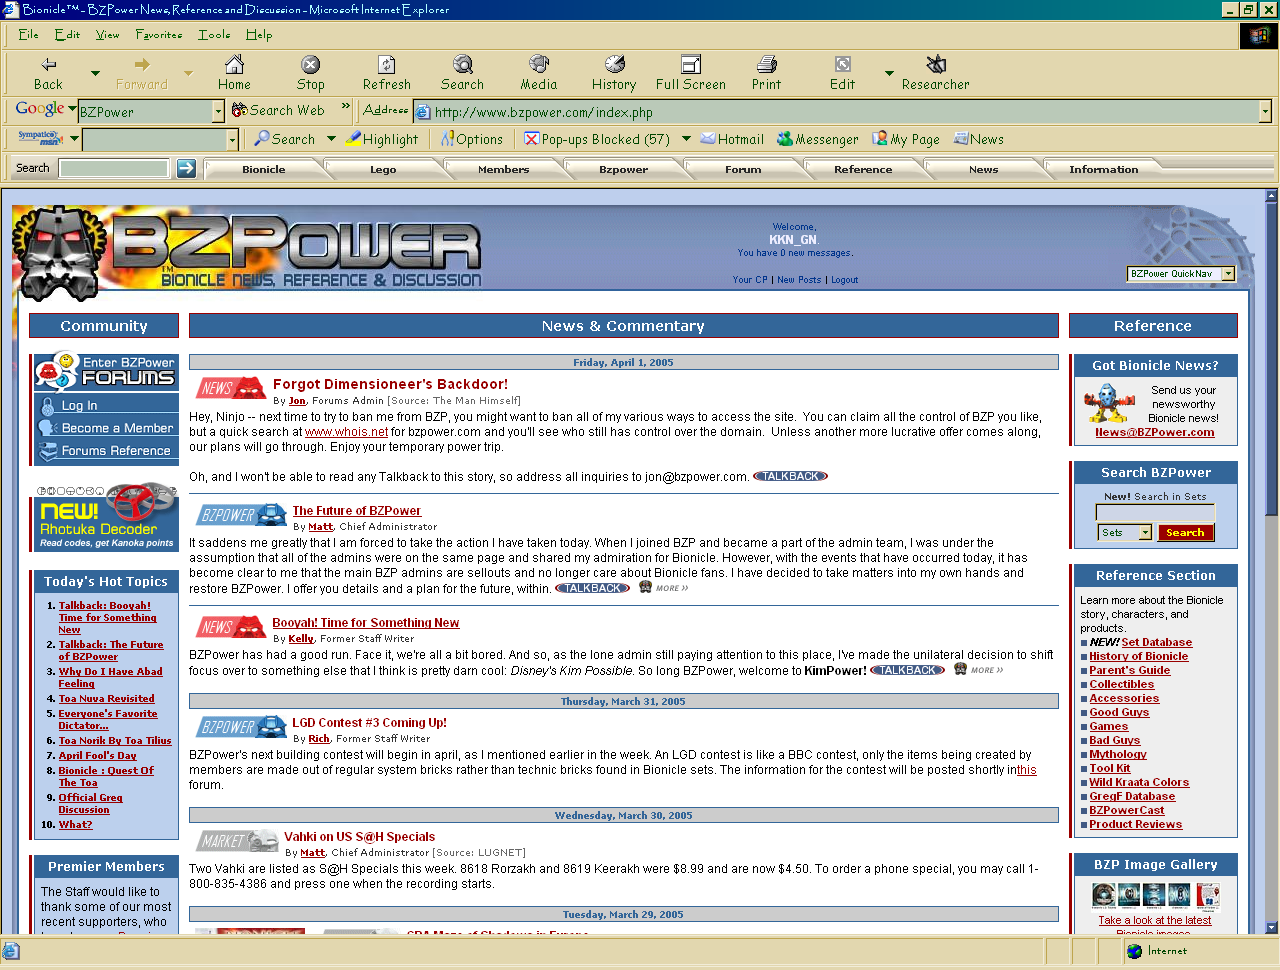Screen dimensions: 1280x970
Task: Click in the Search BZPower text field
Action: tap(1155, 512)
